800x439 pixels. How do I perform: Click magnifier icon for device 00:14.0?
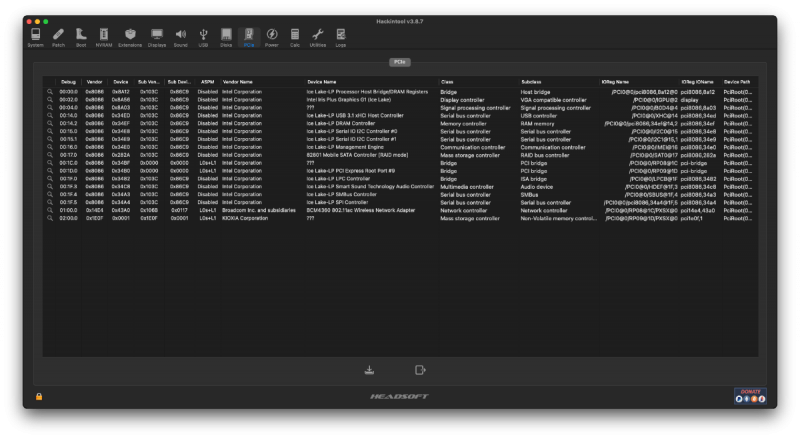(x=50, y=115)
